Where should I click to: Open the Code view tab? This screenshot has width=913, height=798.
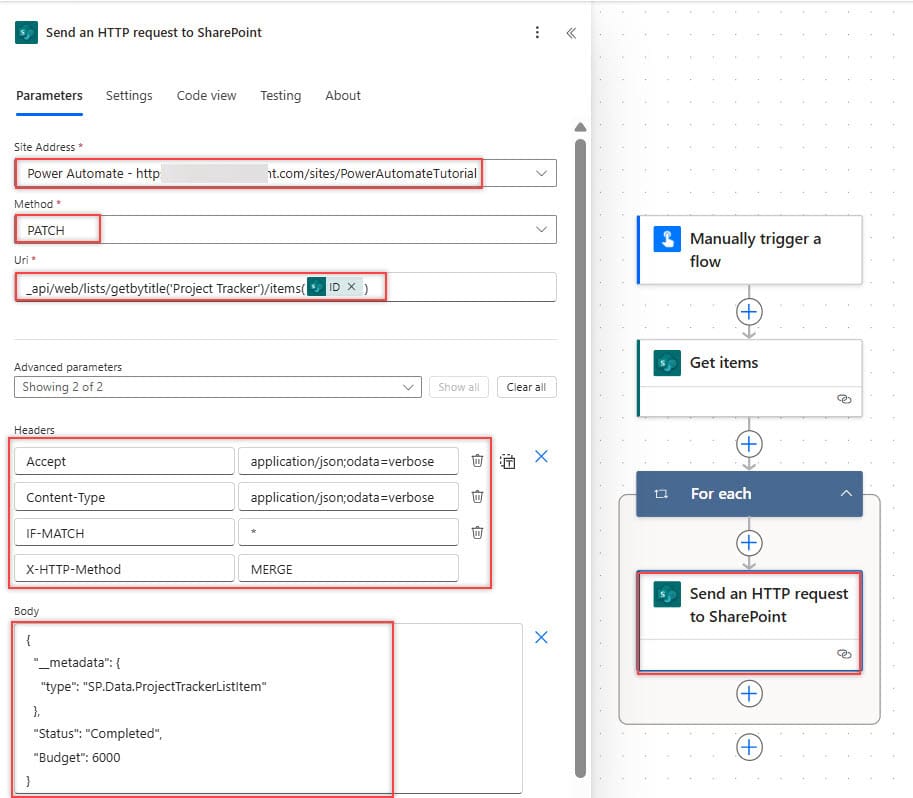207,96
